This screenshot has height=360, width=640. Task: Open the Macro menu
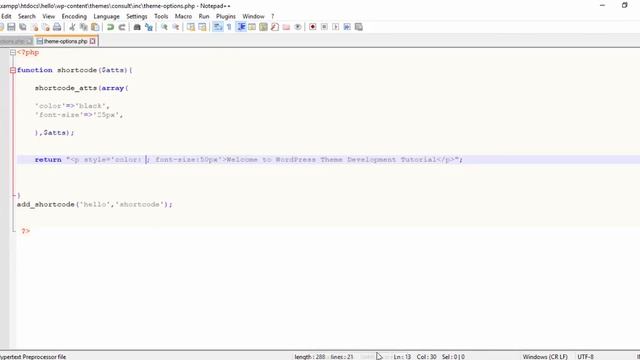tap(183, 16)
